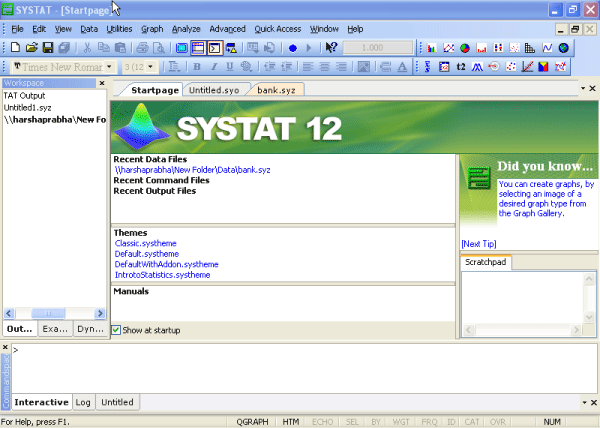The image size is (600, 428).
Task: Open the font name dropdown
Action: (x=109, y=67)
